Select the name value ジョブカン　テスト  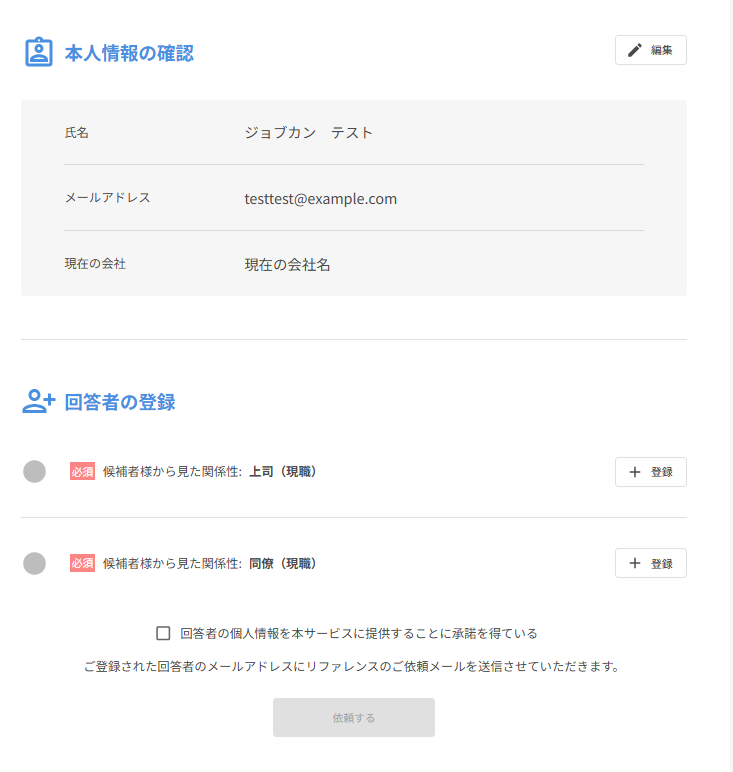point(308,133)
